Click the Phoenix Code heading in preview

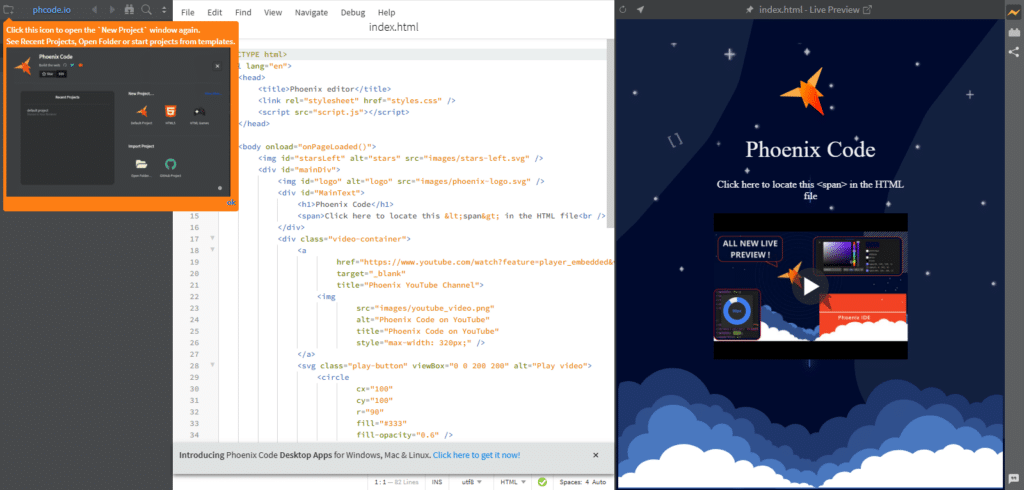point(810,149)
